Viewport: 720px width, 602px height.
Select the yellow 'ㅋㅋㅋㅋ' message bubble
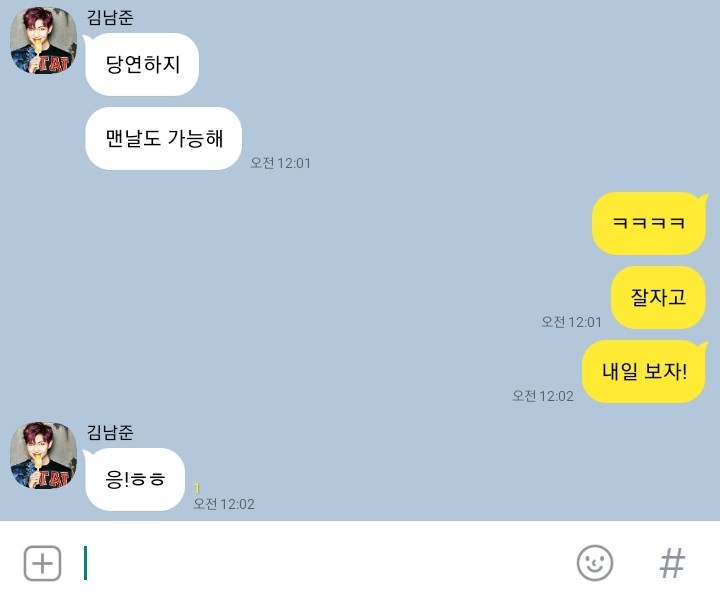click(649, 223)
